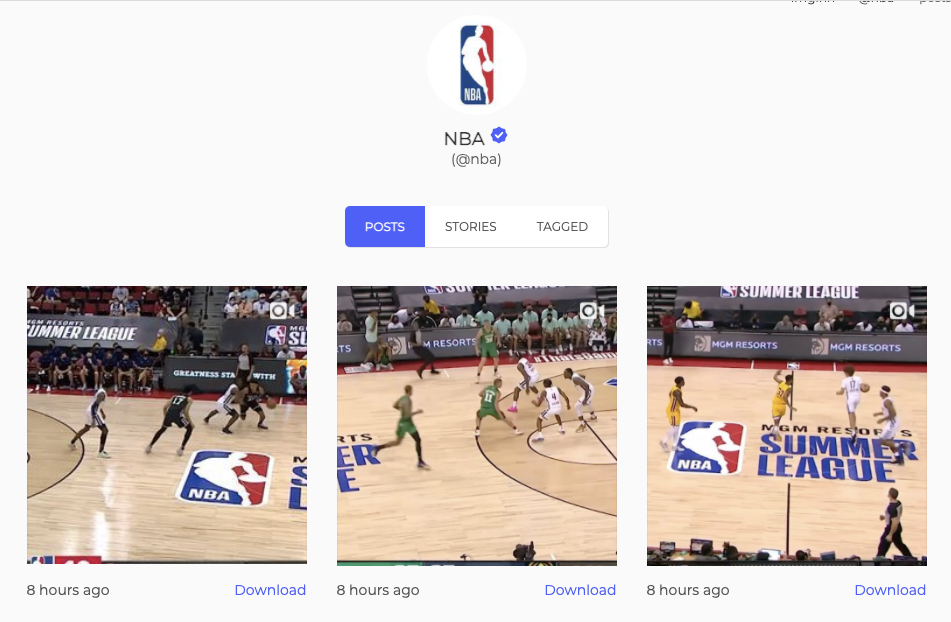Open the middle post thumbnail with green jerseys

click(x=477, y=426)
